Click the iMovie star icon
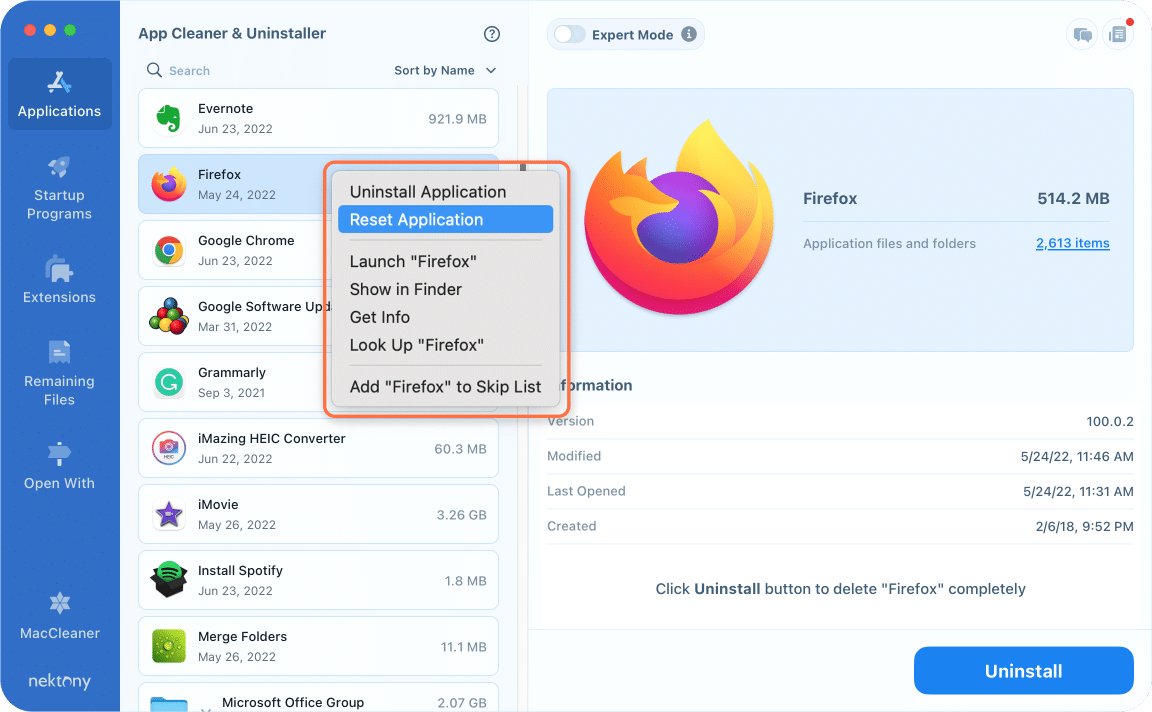1152x712 pixels. [169, 514]
